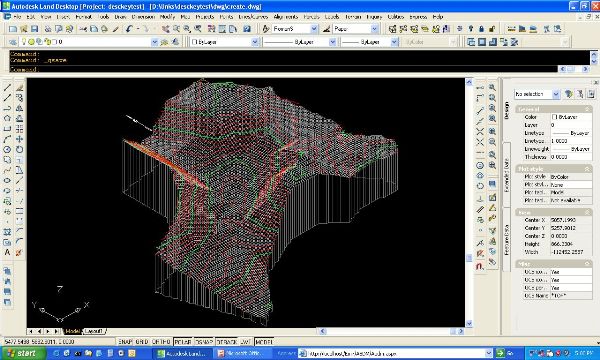Viewport: 600px width, 360px height.
Task: Toggle MODEL space button in status bar
Action: pos(264,342)
